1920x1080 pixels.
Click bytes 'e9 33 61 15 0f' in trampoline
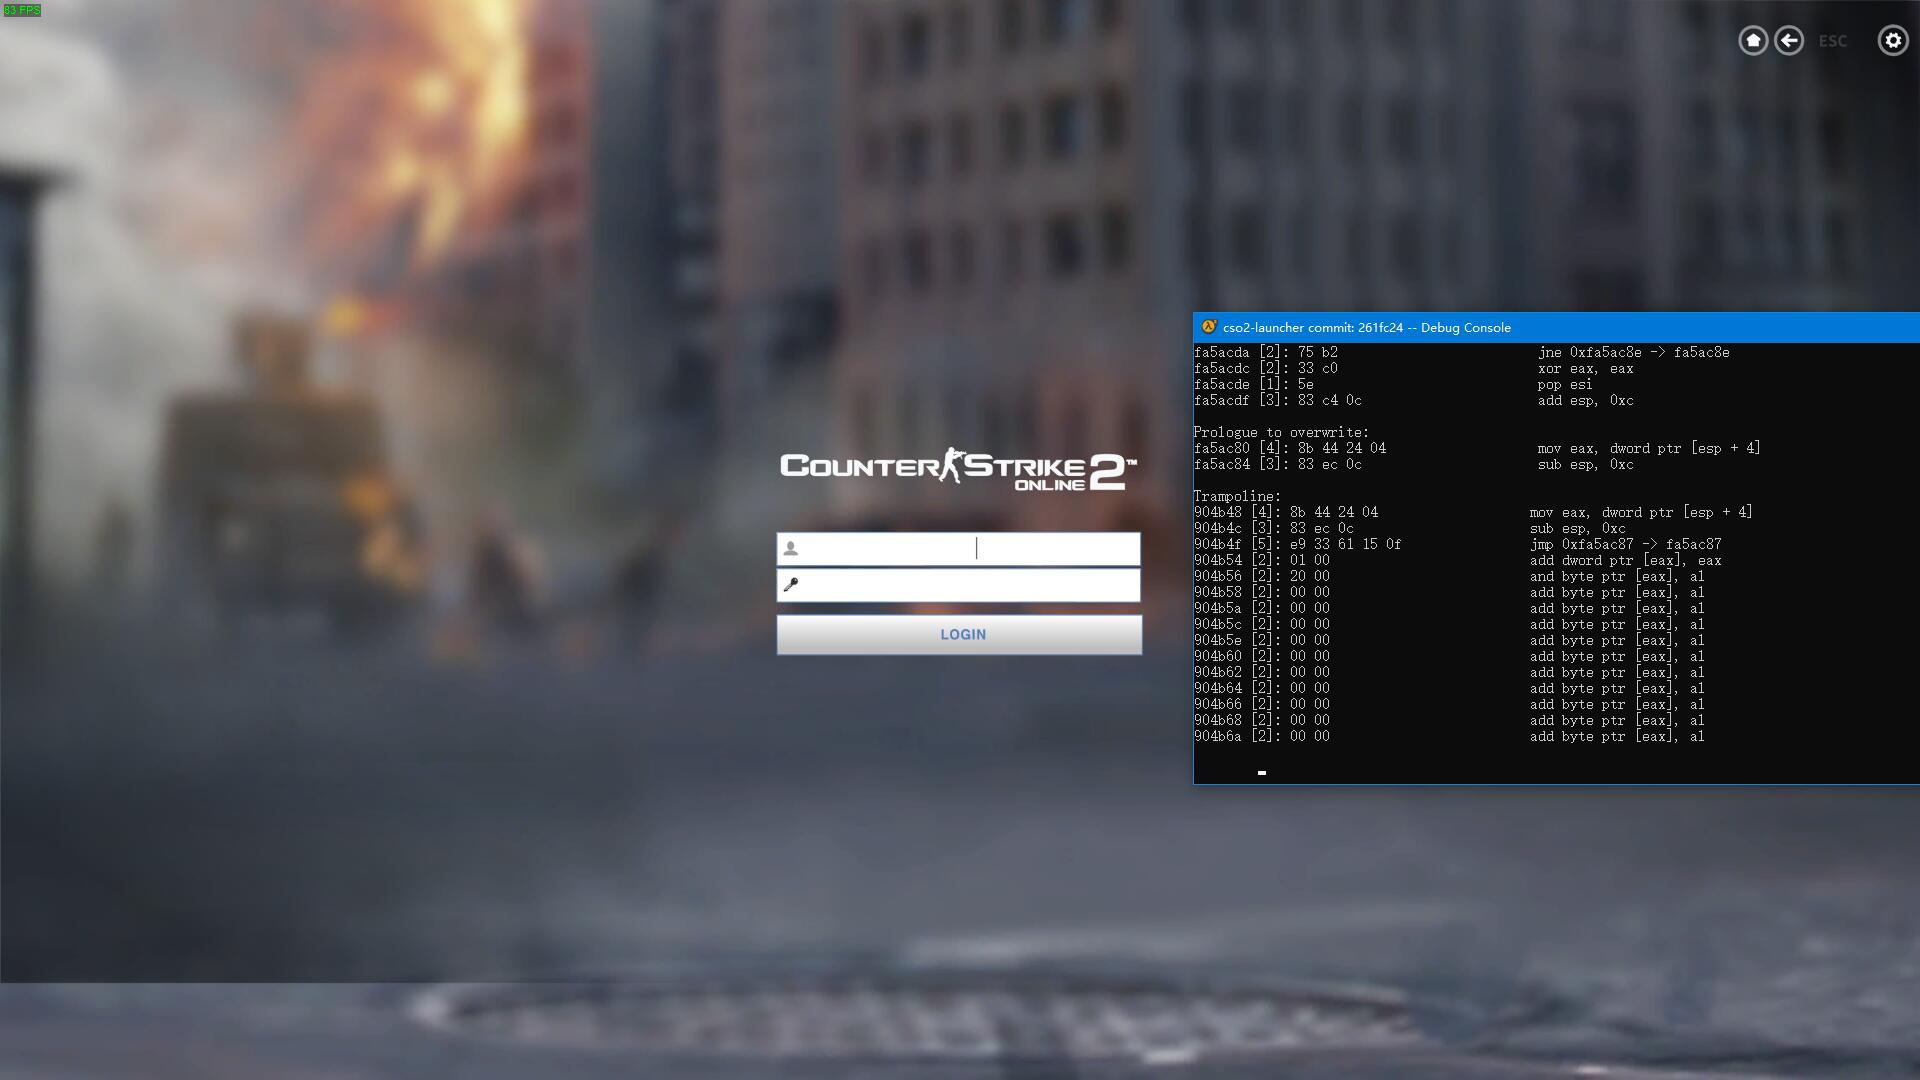1345,544
